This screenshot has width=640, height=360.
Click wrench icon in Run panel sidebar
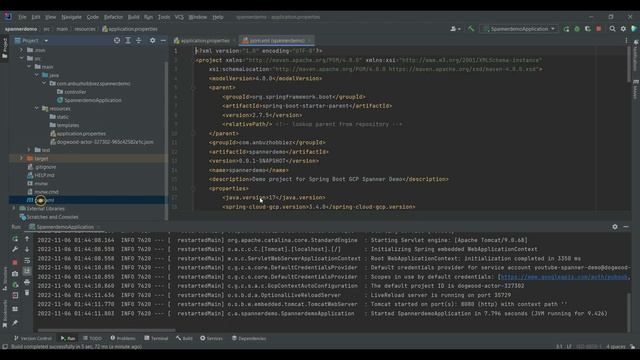point(15,249)
